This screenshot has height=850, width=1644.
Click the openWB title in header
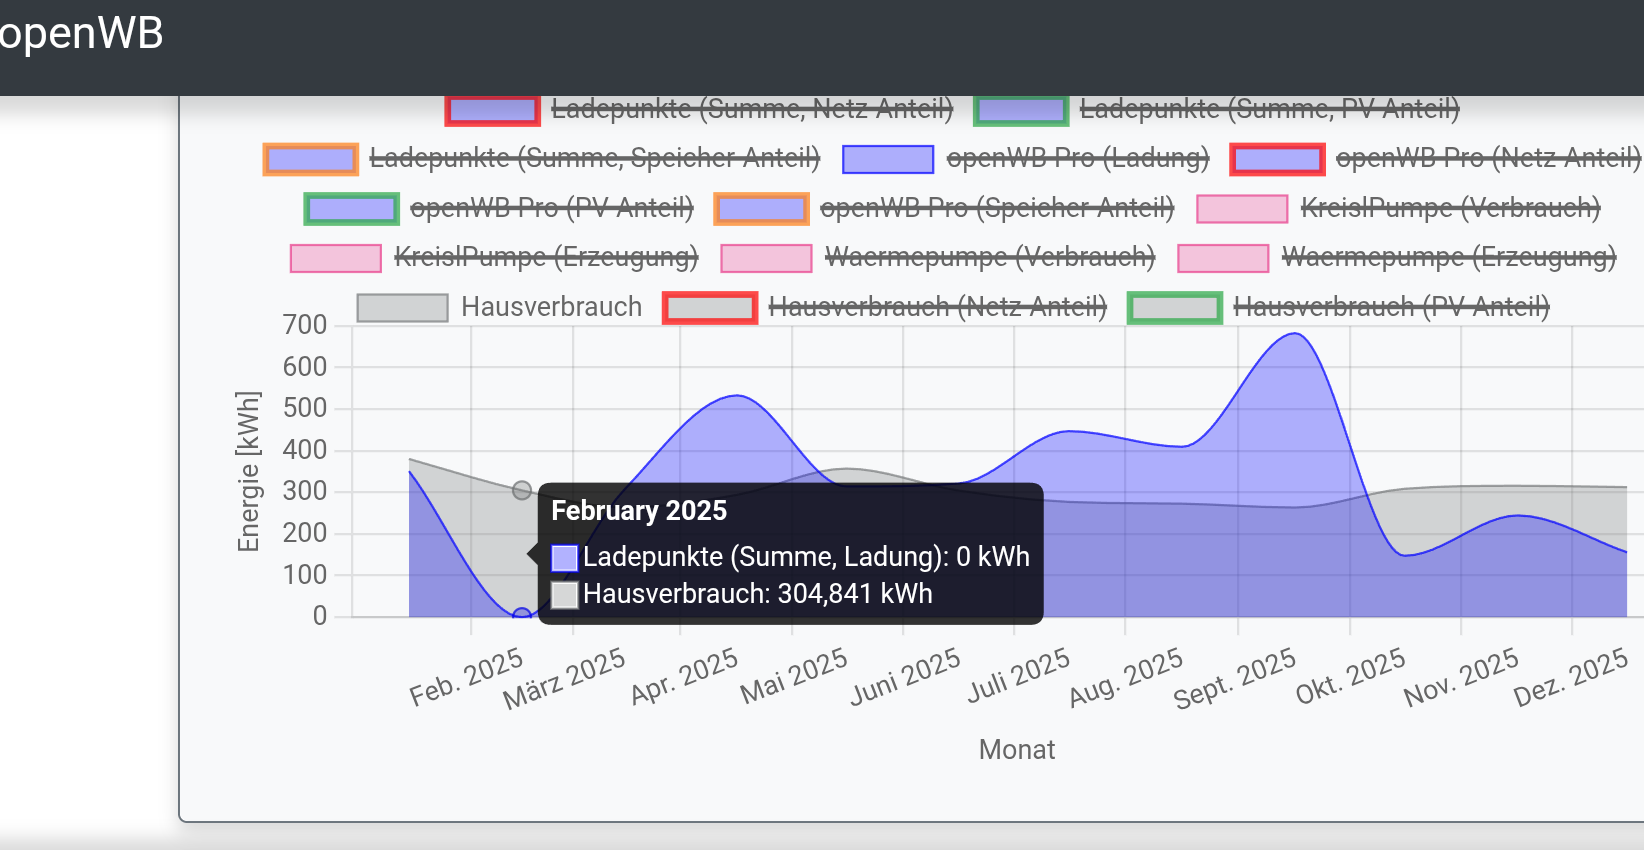coord(81,33)
